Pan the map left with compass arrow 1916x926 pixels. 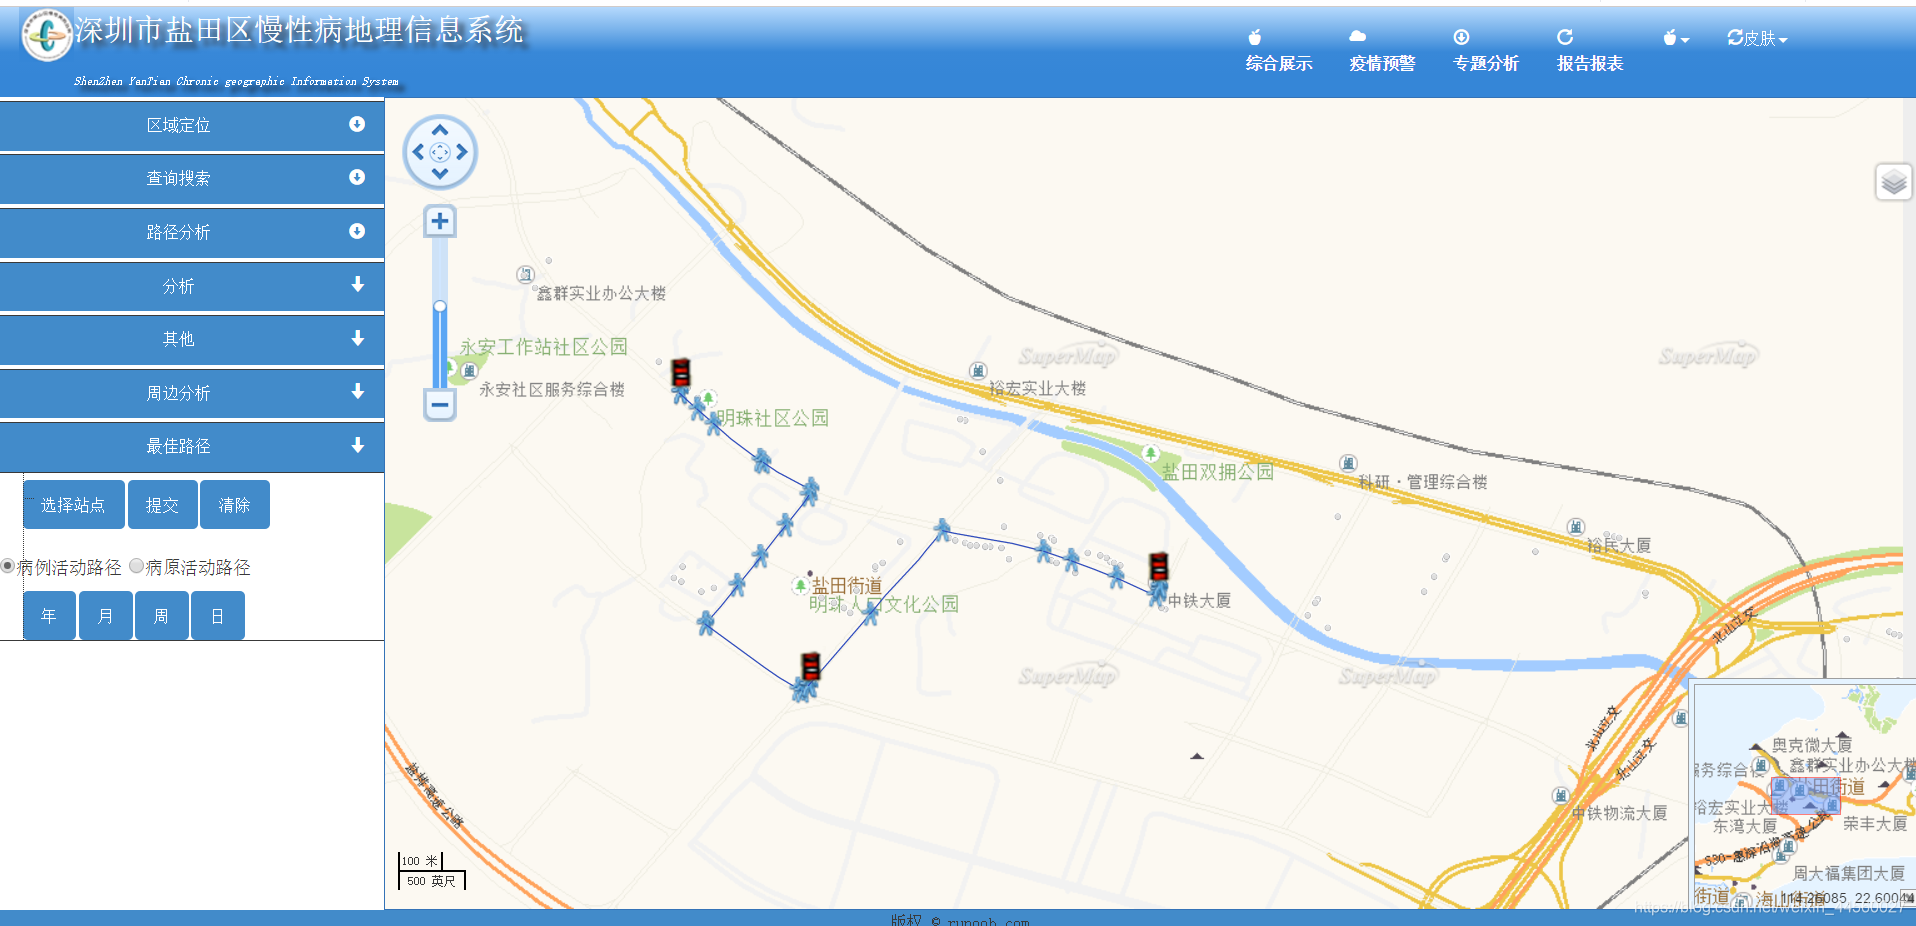coord(418,152)
